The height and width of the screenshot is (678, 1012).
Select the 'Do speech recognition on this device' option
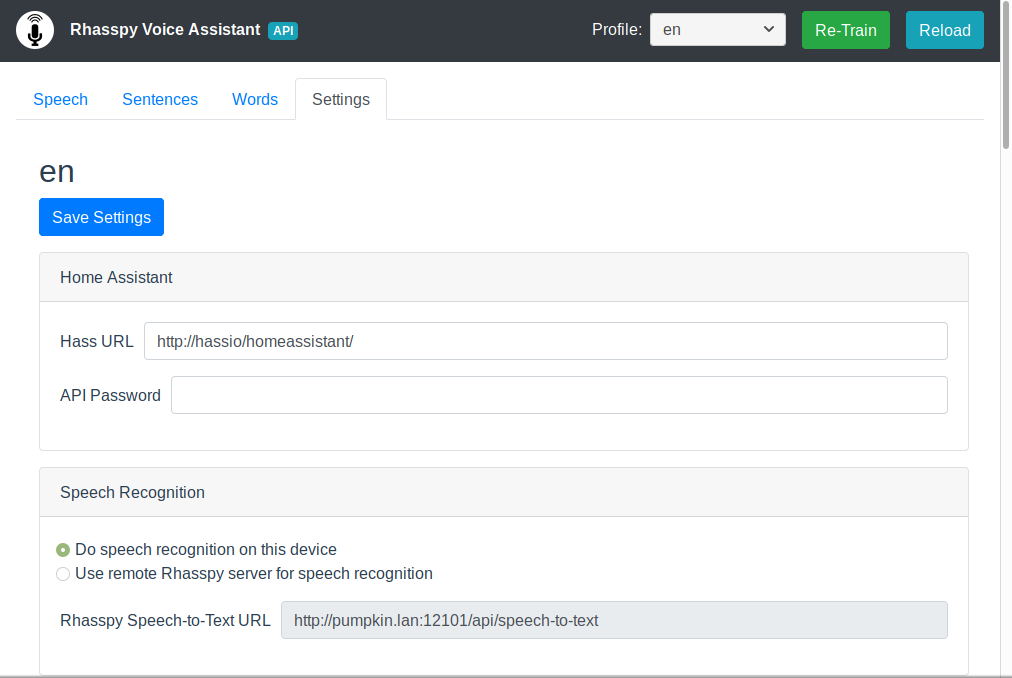point(63,549)
